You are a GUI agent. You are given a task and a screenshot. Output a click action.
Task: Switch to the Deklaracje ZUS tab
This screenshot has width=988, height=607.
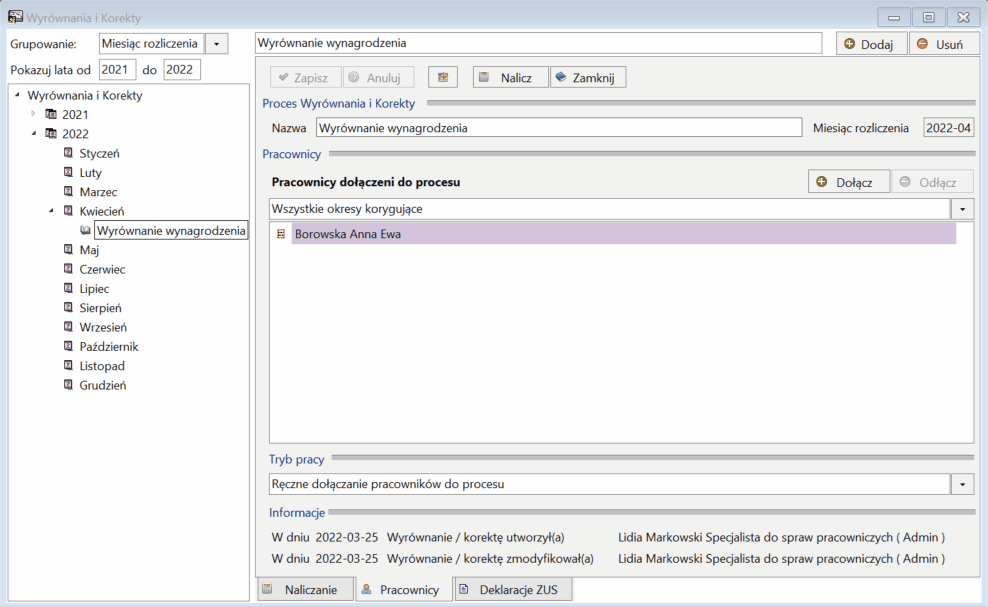tap(513, 589)
